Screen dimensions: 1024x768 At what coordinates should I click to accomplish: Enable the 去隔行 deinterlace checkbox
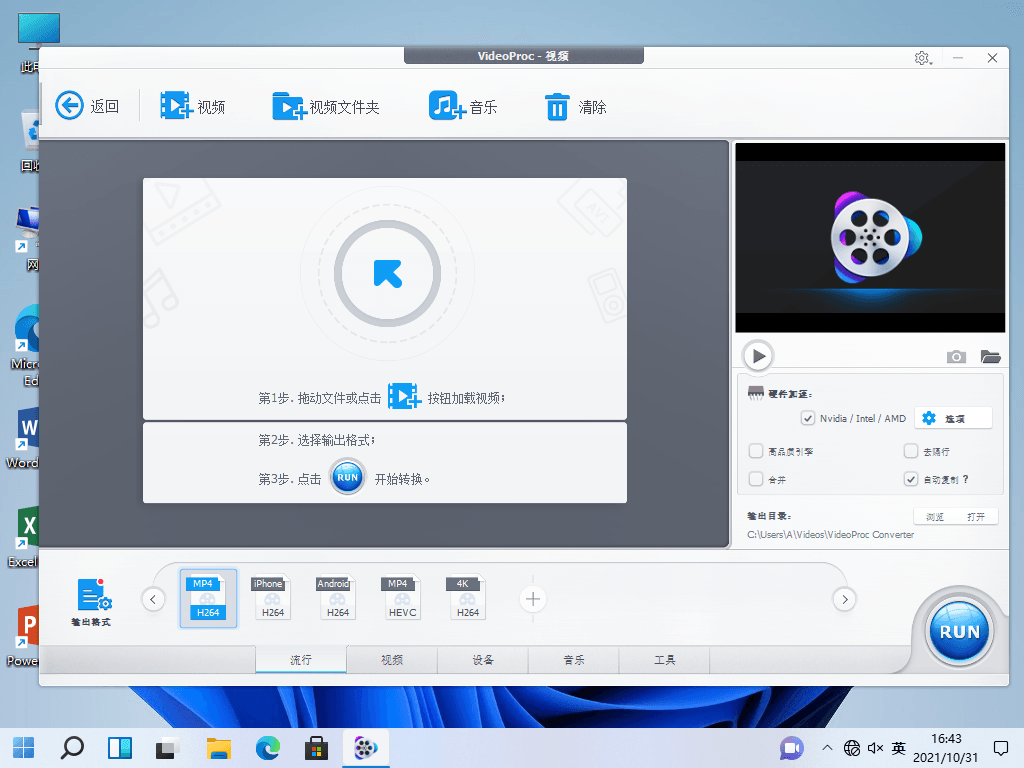[x=910, y=451]
